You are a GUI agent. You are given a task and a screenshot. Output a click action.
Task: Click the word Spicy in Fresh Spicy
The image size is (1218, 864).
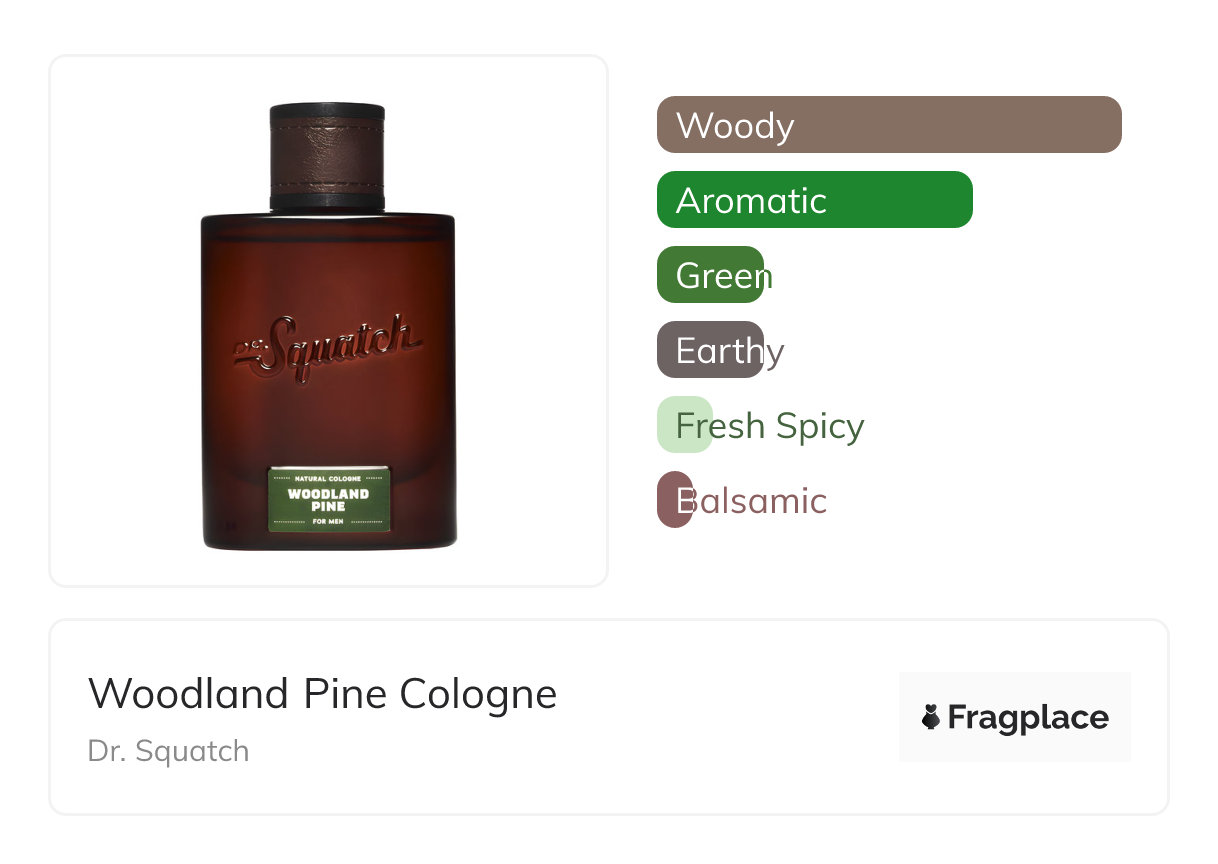pos(819,427)
